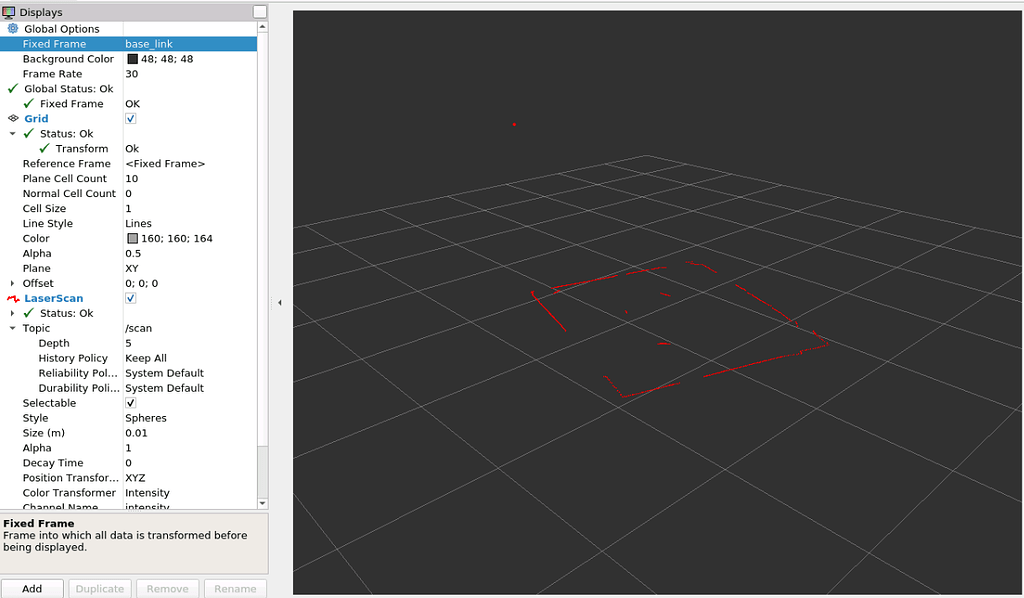
Task: Expand the Offset property
Action: (12, 283)
